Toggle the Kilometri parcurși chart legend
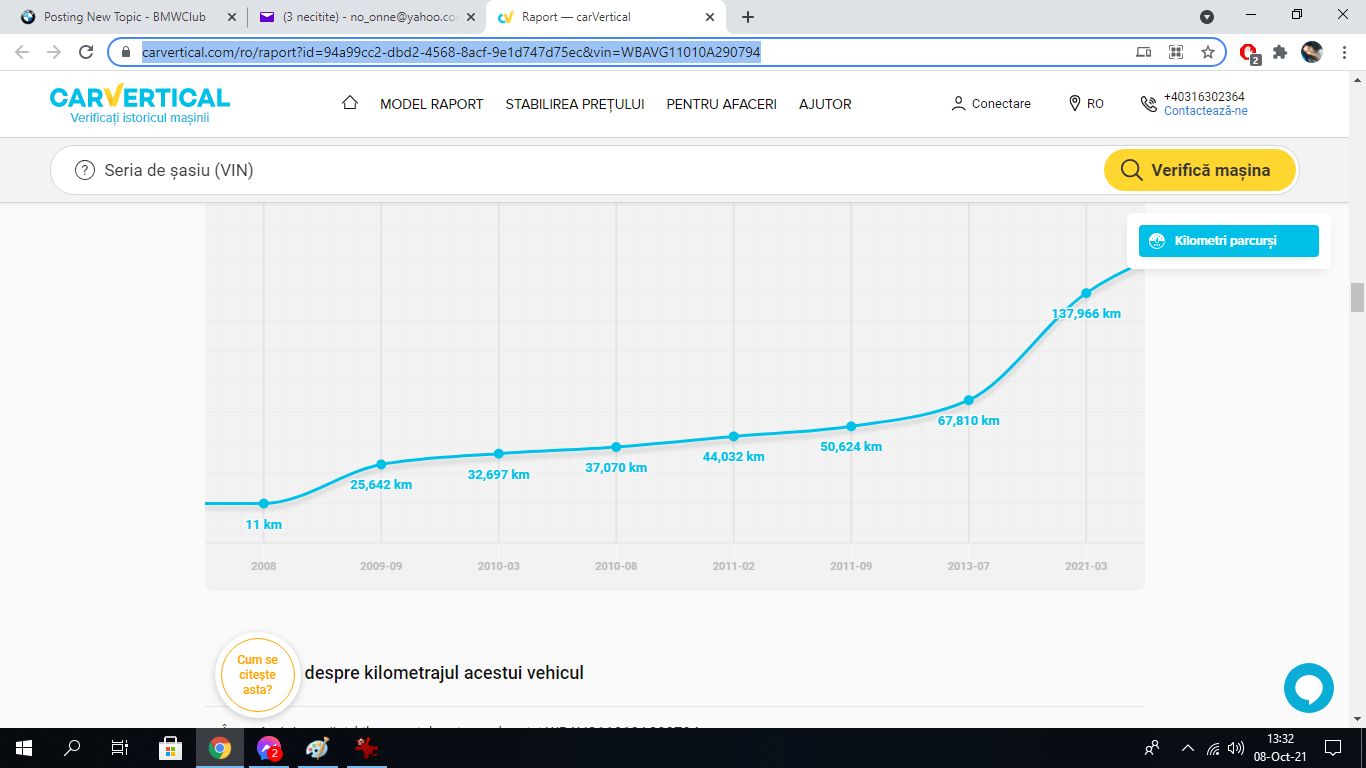The image size is (1366, 768). click(1228, 241)
